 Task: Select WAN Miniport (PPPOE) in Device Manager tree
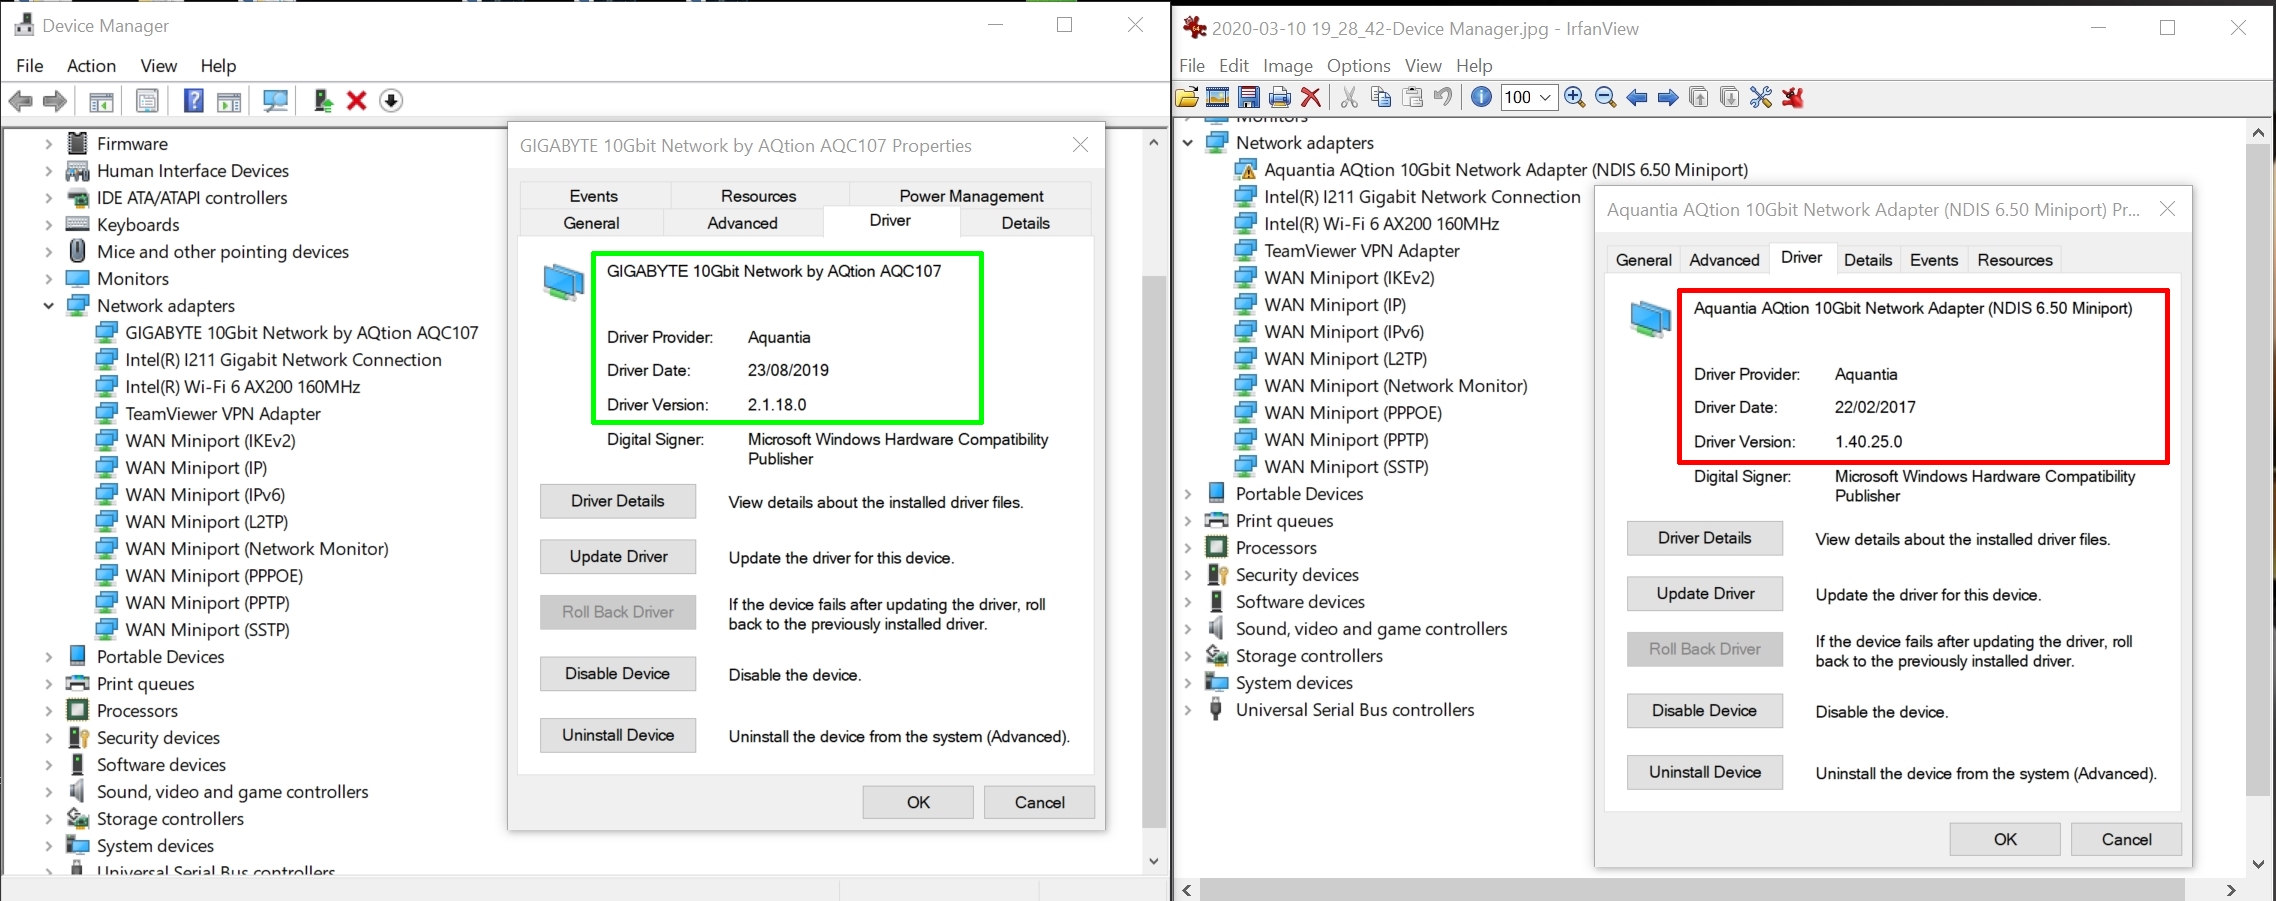click(x=213, y=576)
